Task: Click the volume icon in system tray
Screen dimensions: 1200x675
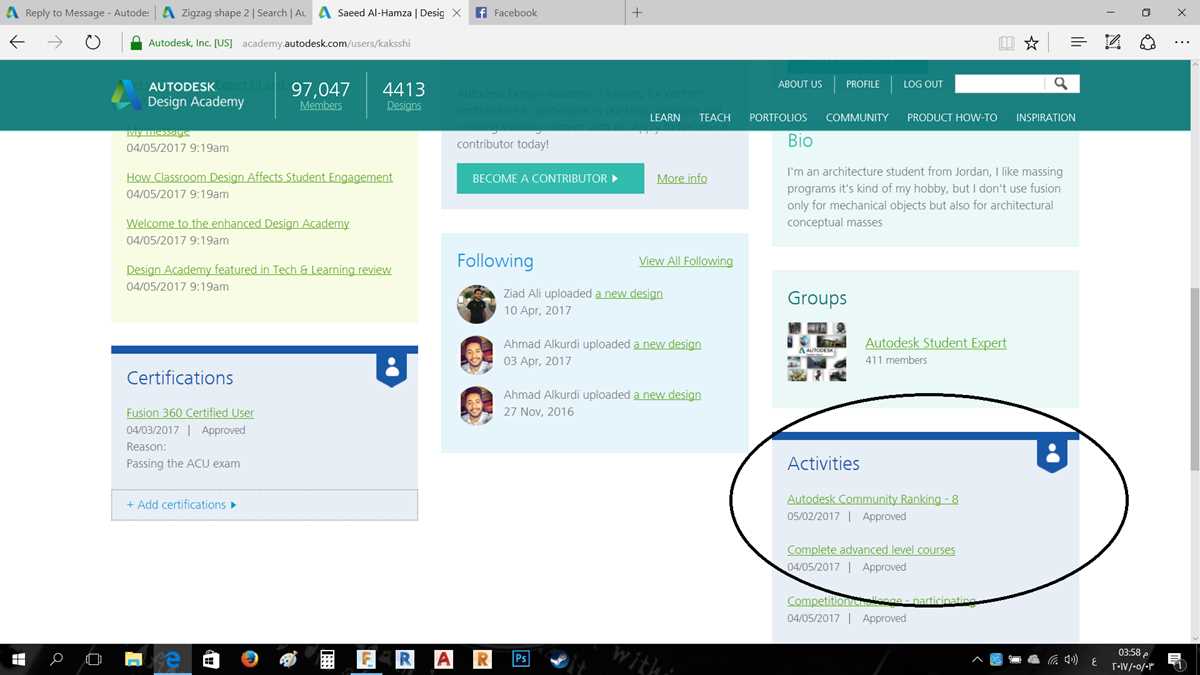Action: pos(1071,659)
